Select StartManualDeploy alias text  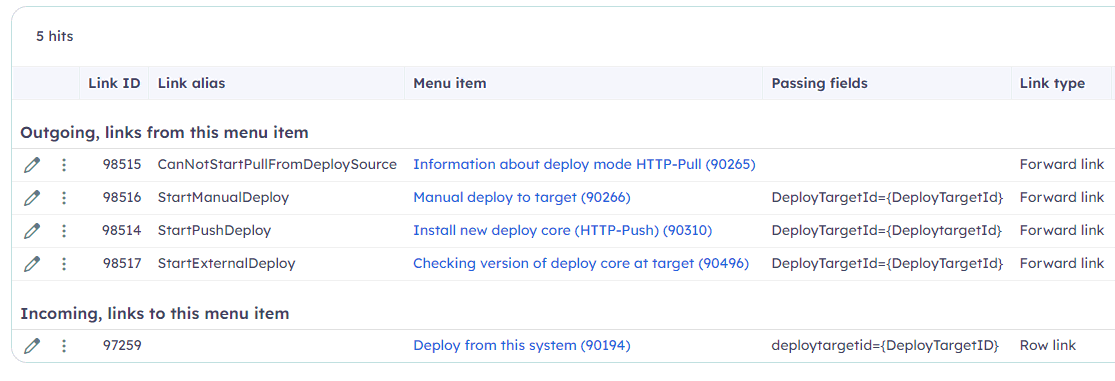[x=223, y=198]
